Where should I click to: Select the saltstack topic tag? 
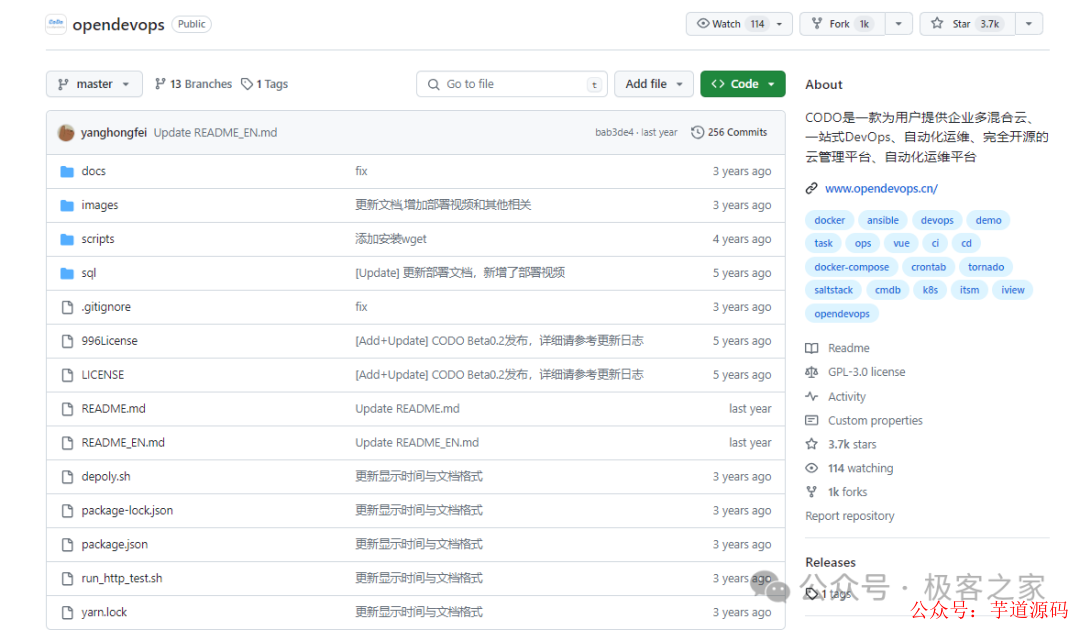833,291
